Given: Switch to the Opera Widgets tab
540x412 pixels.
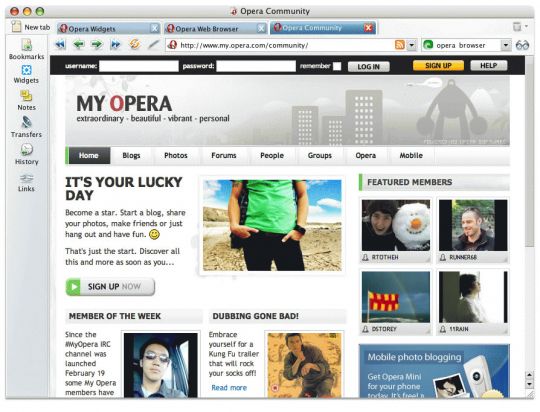Looking at the screenshot, I should click(108, 29).
